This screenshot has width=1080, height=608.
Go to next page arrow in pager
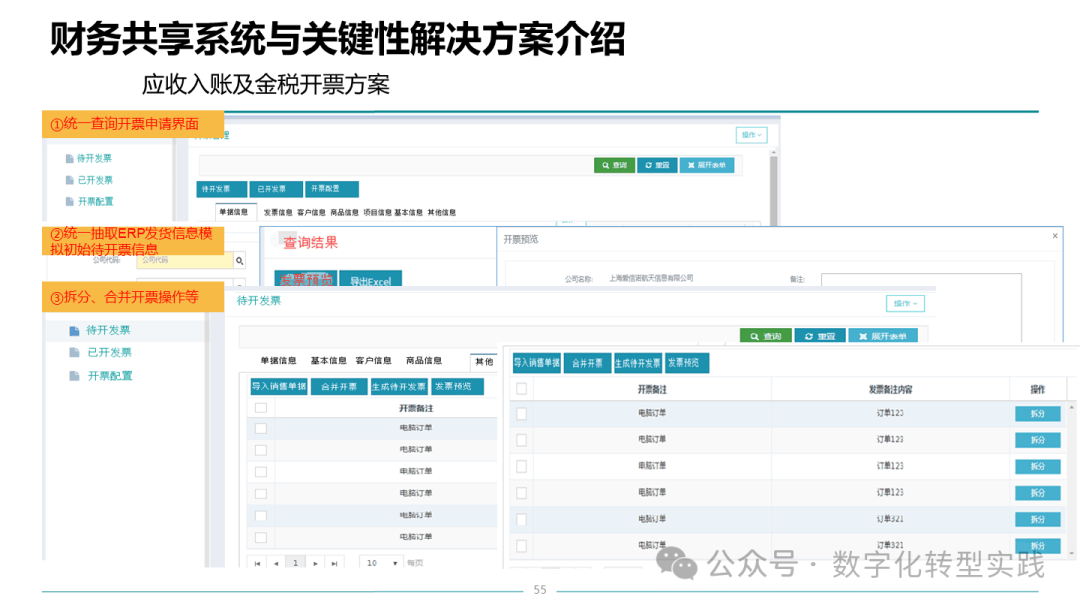315,563
